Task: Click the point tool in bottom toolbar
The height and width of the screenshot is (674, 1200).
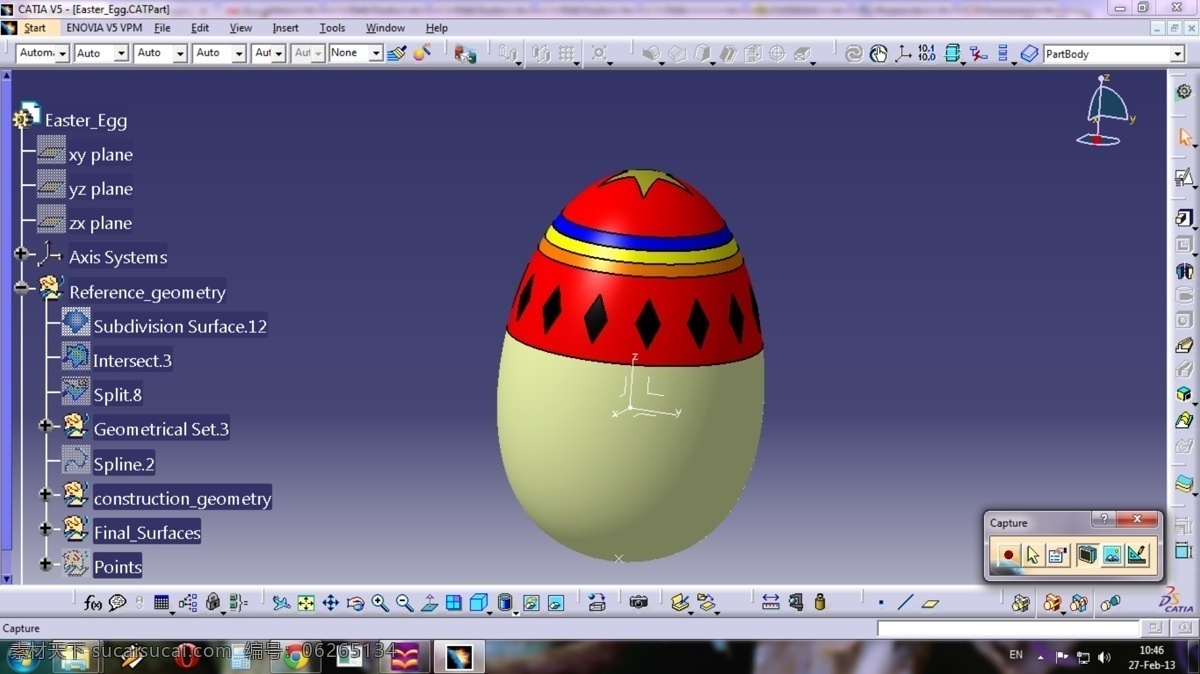Action: (x=881, y=602)
